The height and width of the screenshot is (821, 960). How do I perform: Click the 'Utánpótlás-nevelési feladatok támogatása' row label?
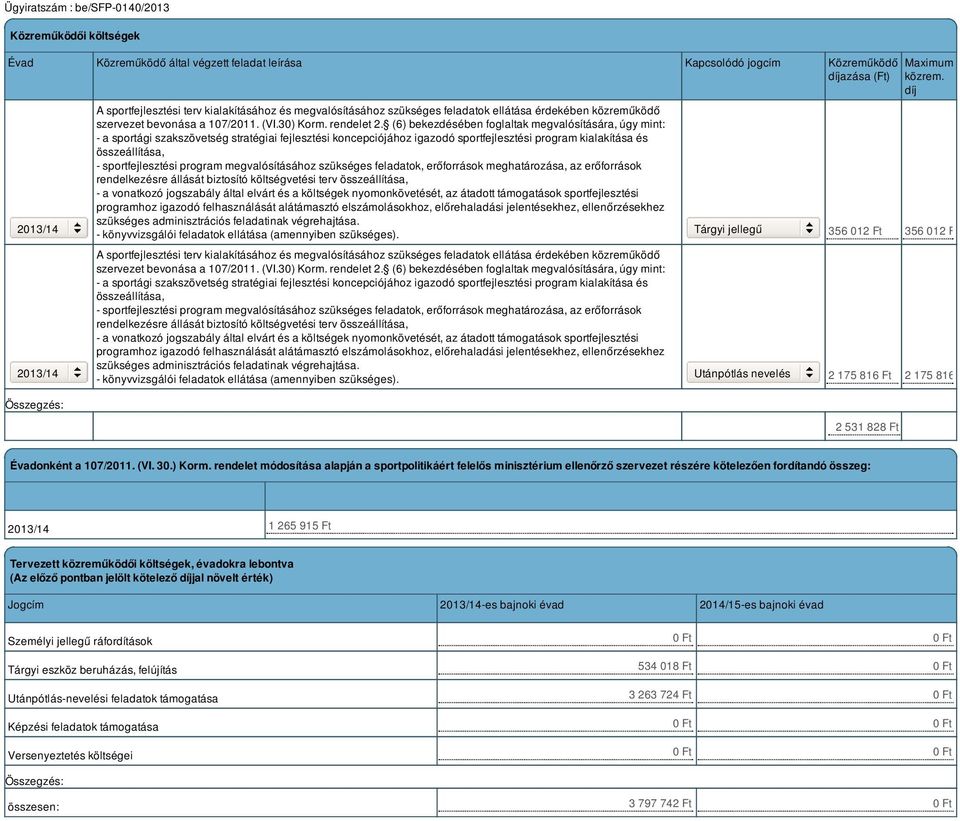click(x=113, y=699)
